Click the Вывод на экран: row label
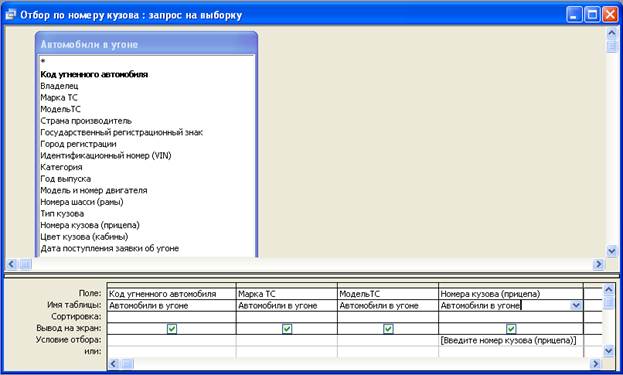Image resolution: width=623 pixels, height=375 pixels. click(69, 328)
